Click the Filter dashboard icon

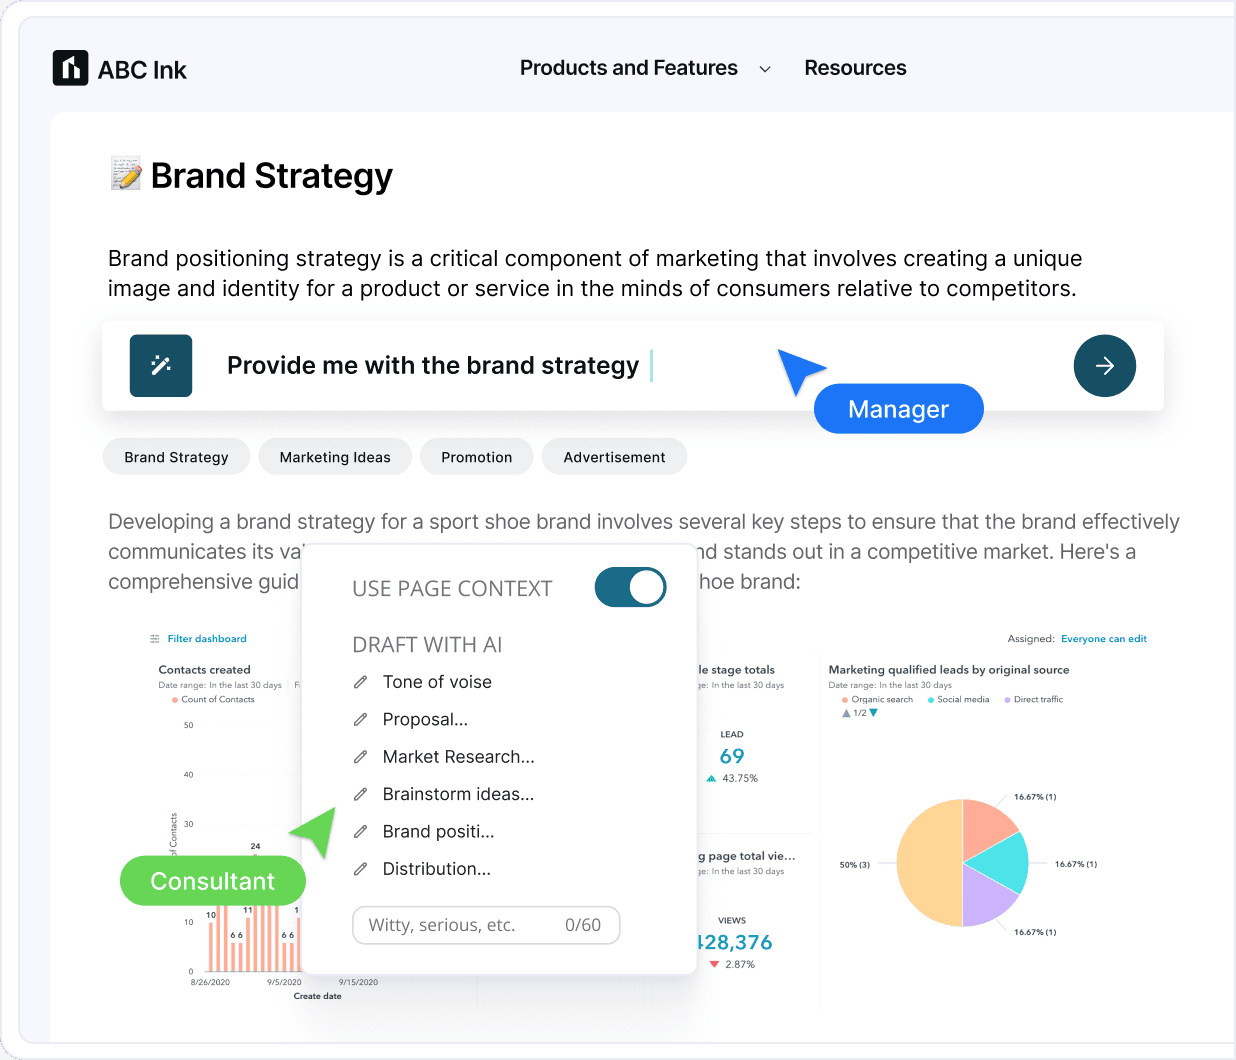pyautogui.click(x=155, y=639)
